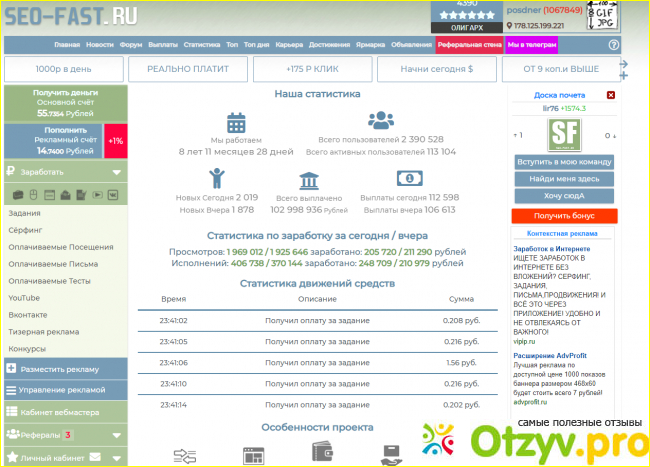Click the briefcase tasks icon in sidebar
Screen dimensions: 650x467
pyautogui.click(x=17, y=194)
